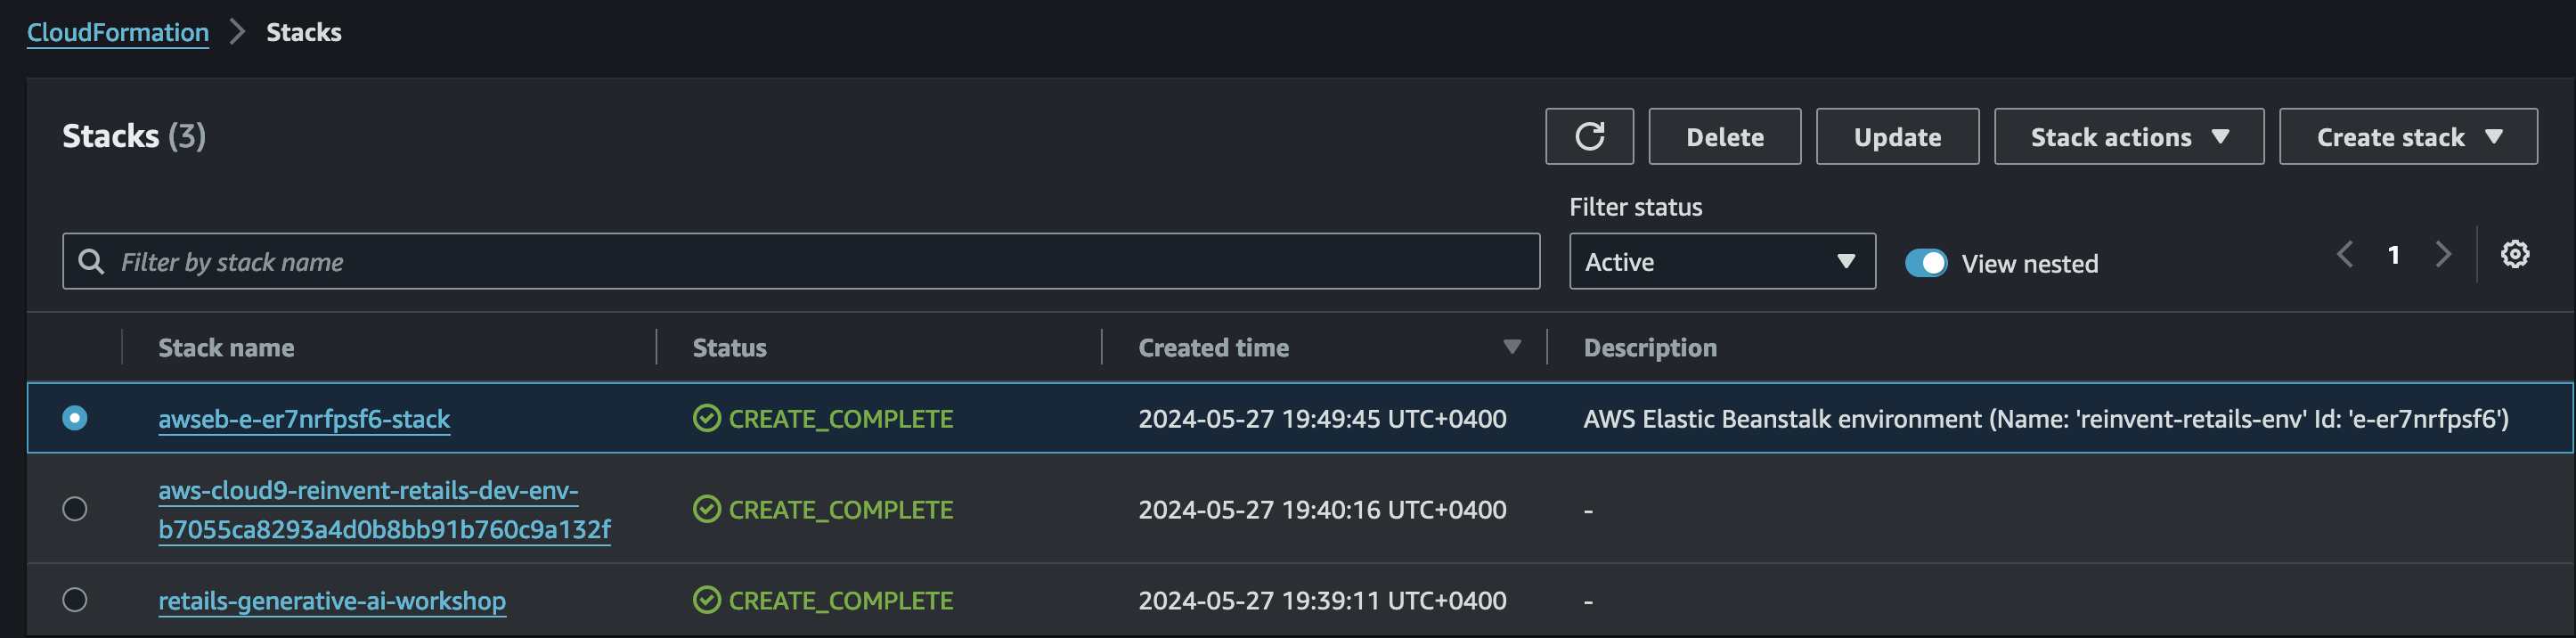The width and height of the screenshot is (2576, 638).
Task: Open the Filter status Active dropdown
Action: (x=1721, y=262)
